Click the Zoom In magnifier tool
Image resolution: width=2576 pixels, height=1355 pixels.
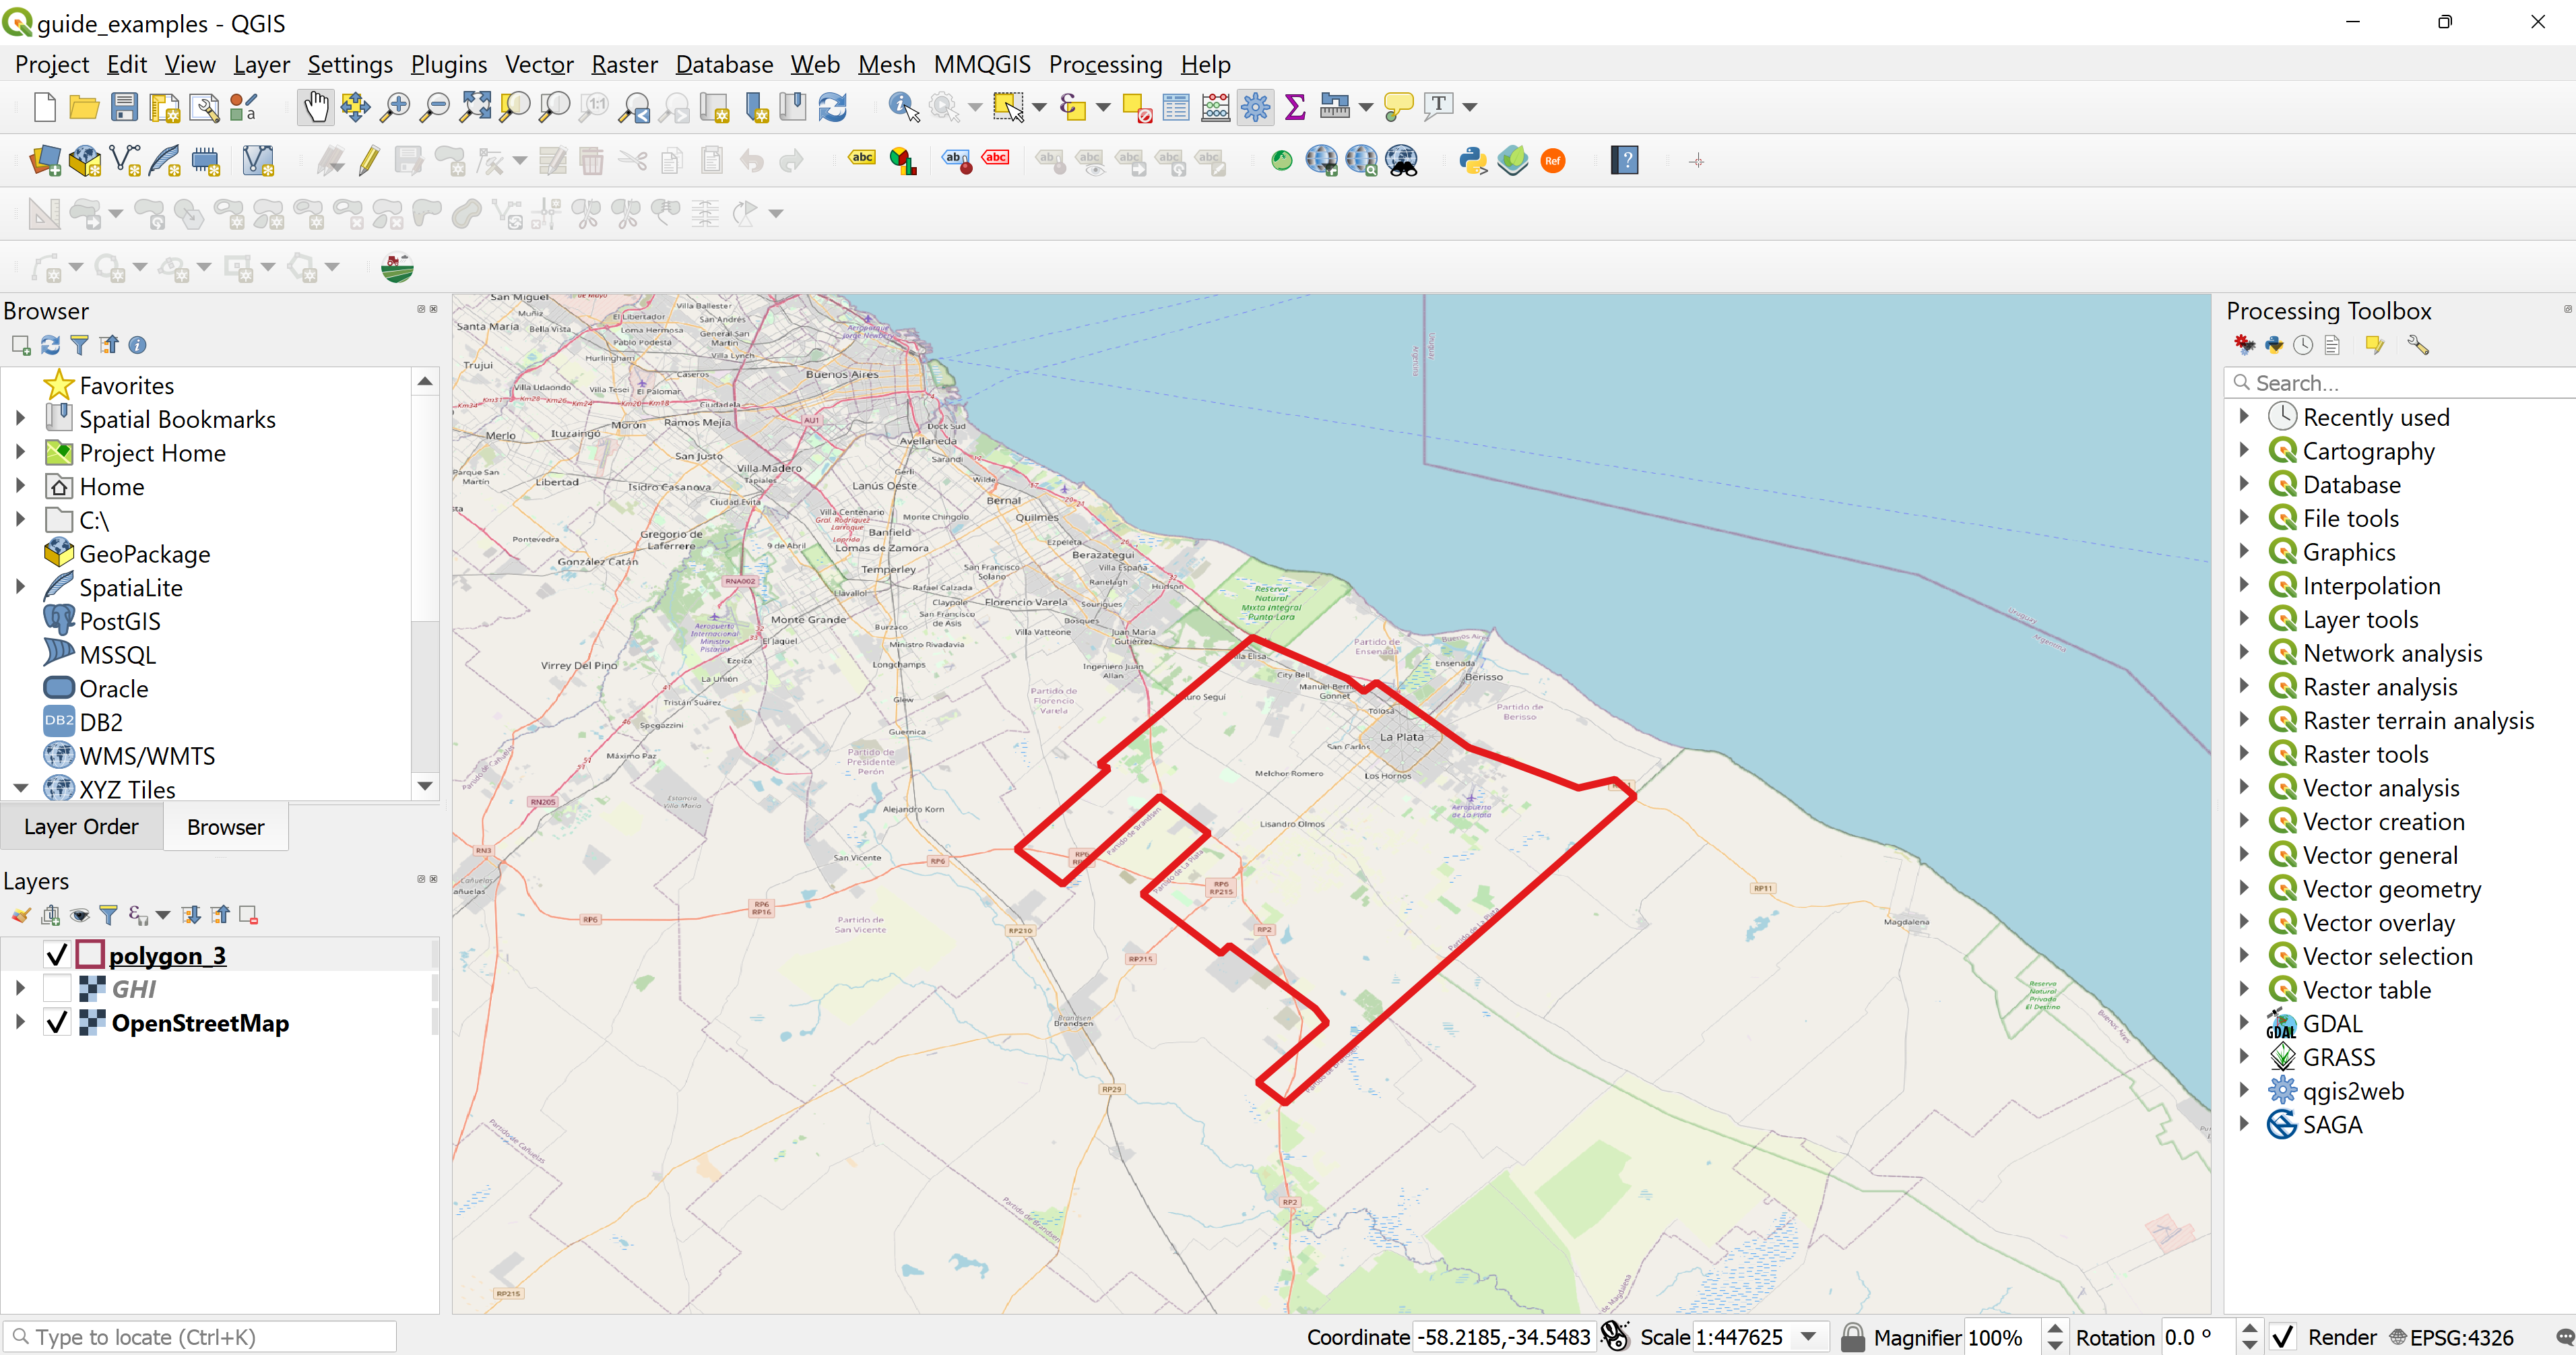point(396,106)
